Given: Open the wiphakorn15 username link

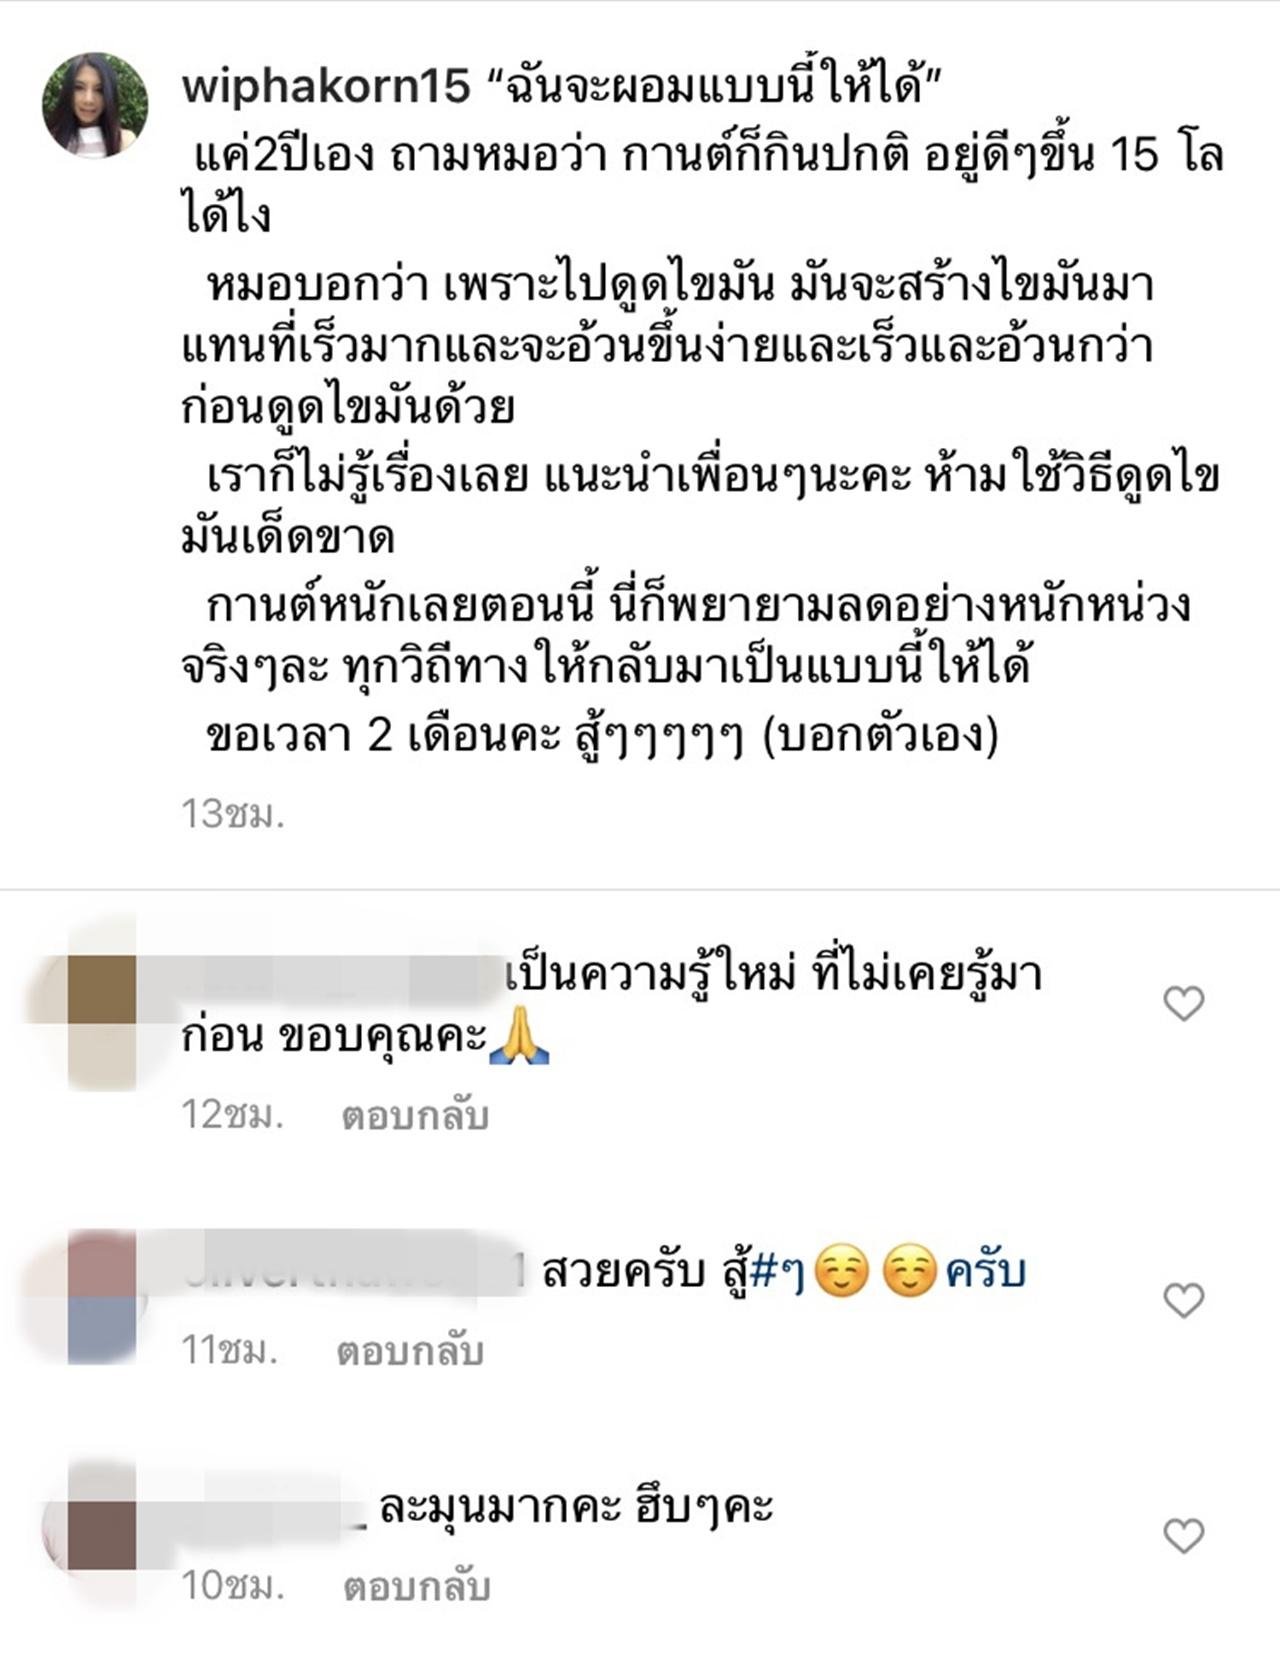Looking at the screenshot, I should tap(326, 87).
